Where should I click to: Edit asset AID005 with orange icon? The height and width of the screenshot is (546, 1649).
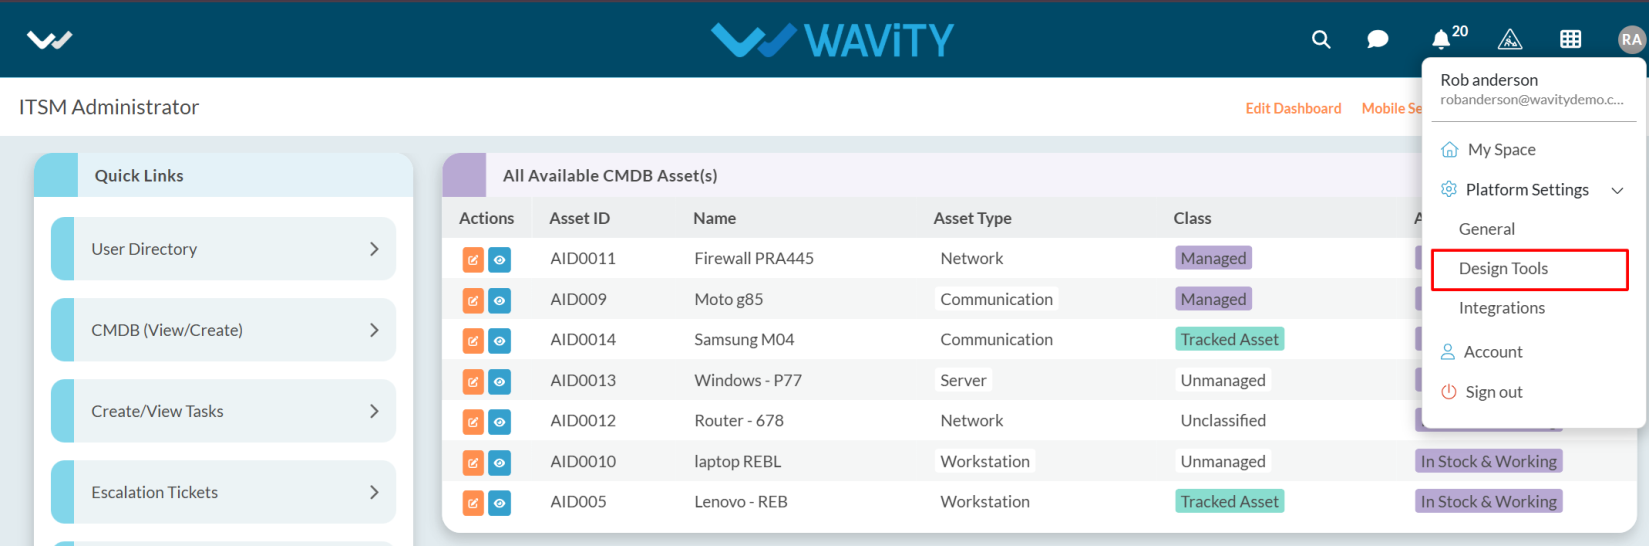click(x=473, y=503)
